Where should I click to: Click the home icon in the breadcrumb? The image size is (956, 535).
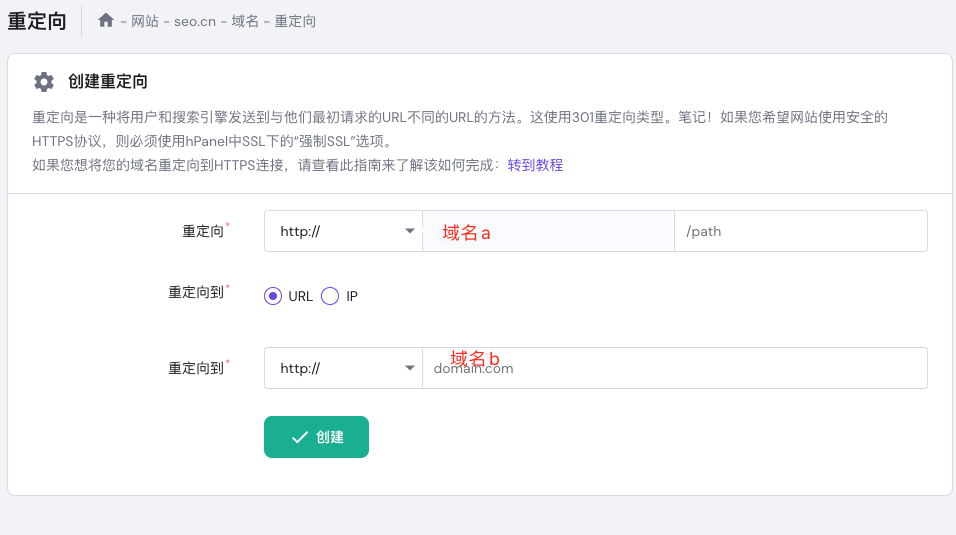click(x=106, y=20)
